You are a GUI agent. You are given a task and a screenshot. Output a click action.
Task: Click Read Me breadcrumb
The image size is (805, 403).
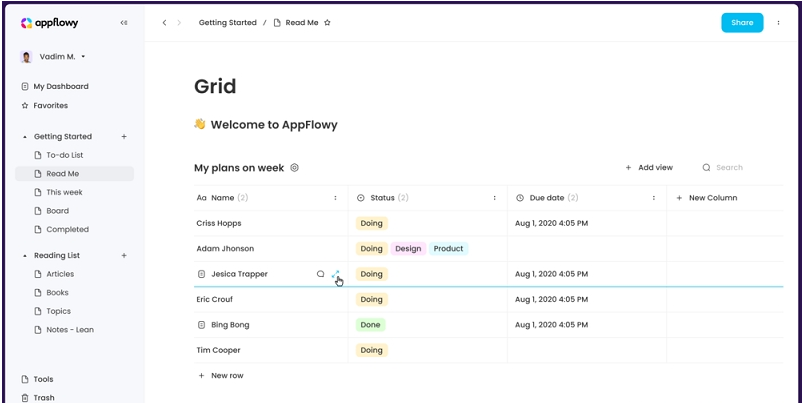(x=296, y=23)
